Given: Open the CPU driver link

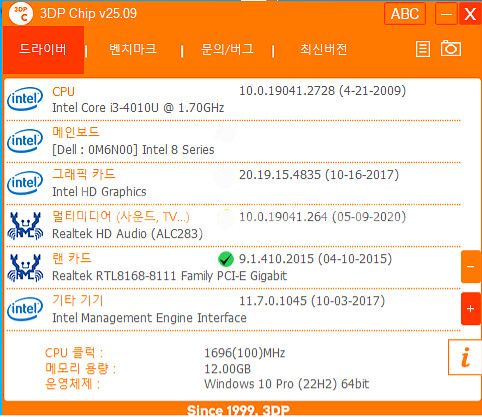Looking at the screenshot, I should pyautogui.click(x=63, y=92).
